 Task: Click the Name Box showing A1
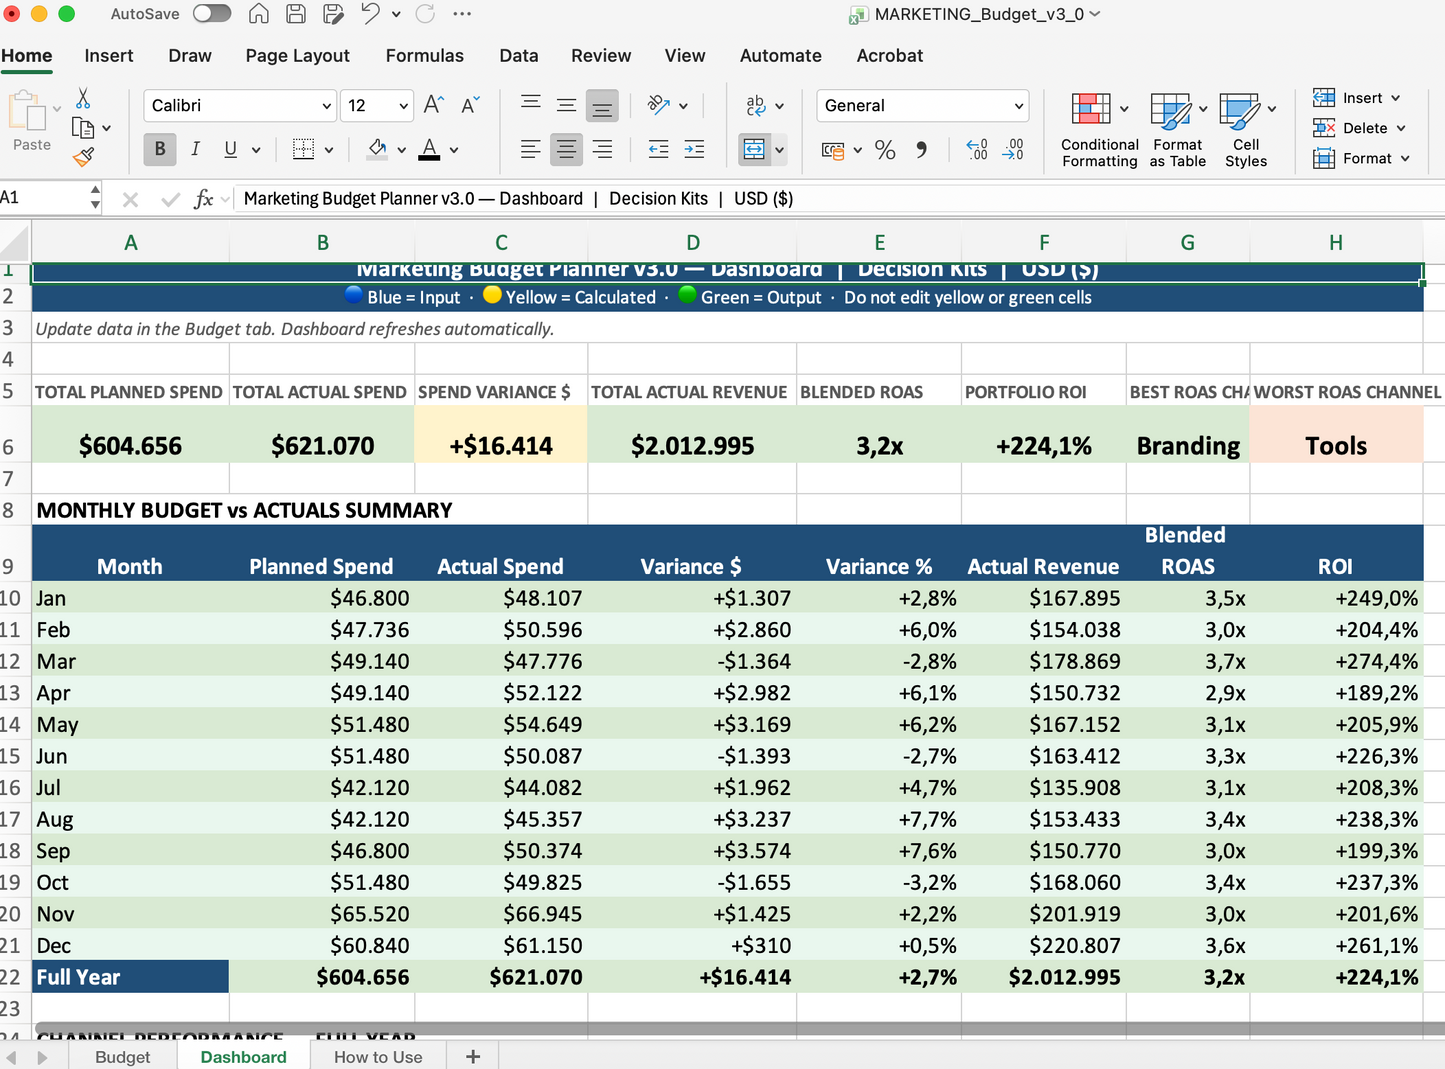tap(43, 198)
